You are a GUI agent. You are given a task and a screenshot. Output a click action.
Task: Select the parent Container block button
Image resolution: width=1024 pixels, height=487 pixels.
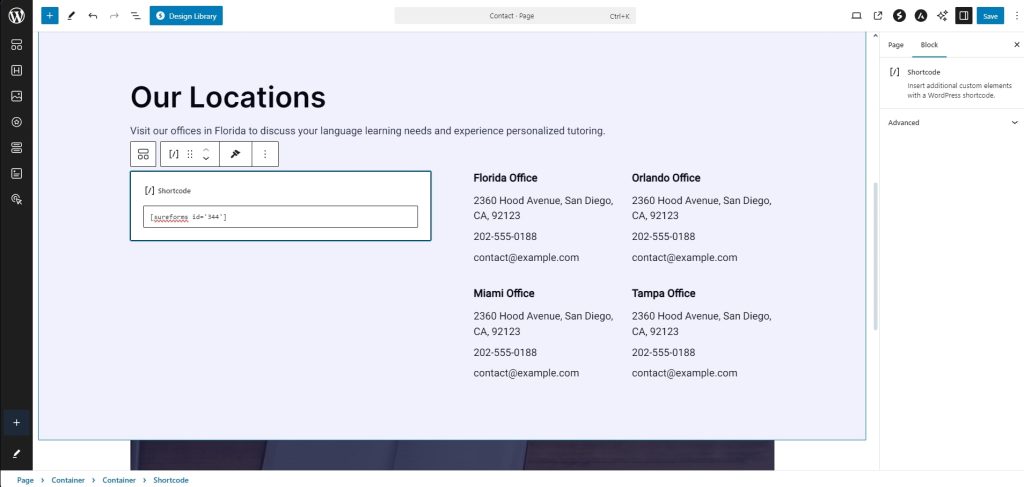pos(143,154)
